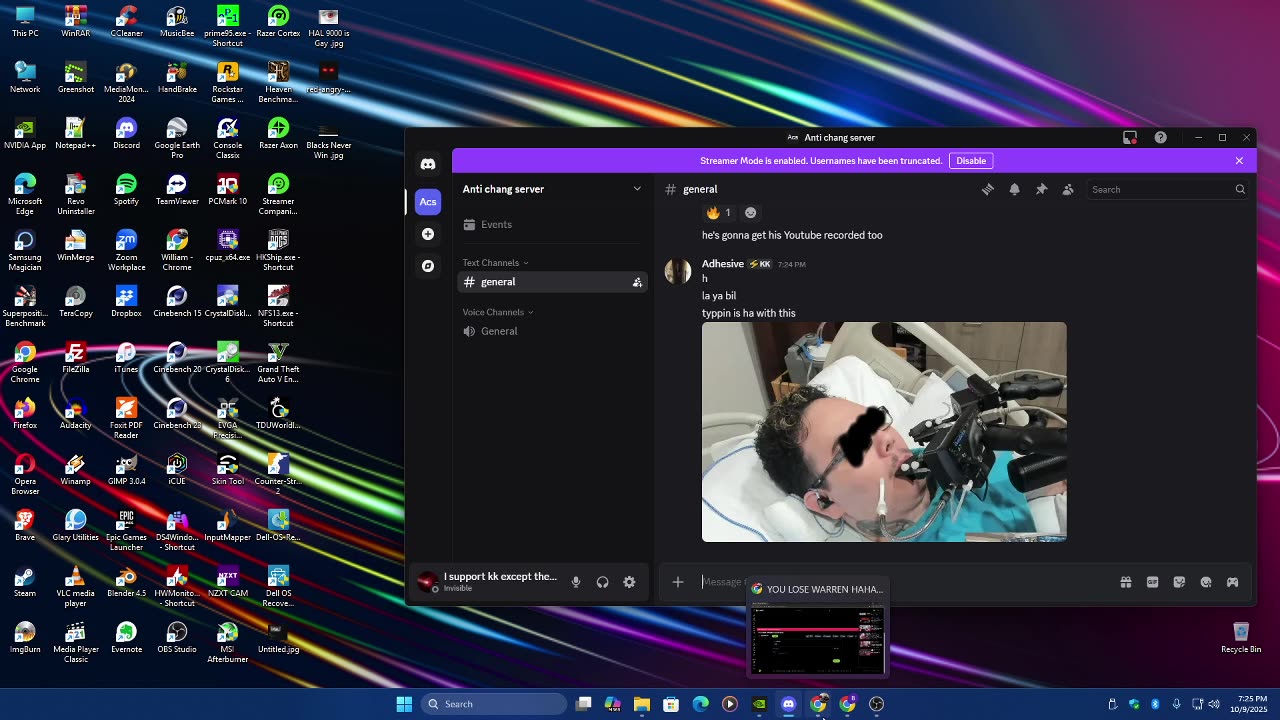Open FileZilla desktop shortcut
Screen dimensions: 1280x720
[76, 357]
